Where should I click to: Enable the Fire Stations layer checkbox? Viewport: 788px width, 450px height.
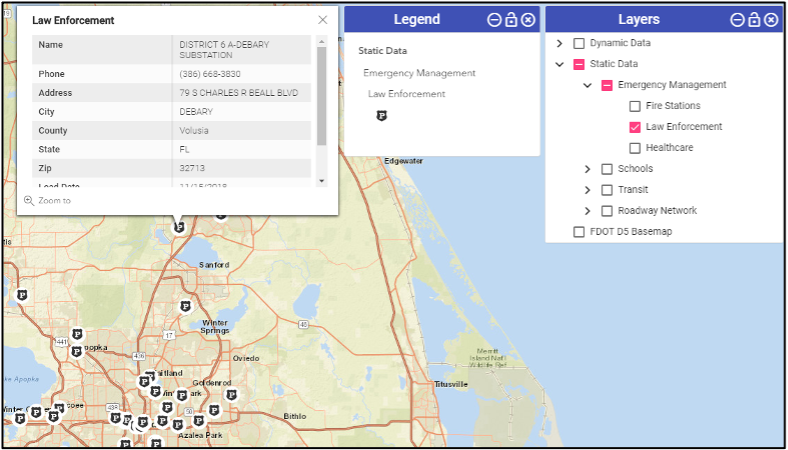pos(635,106)
